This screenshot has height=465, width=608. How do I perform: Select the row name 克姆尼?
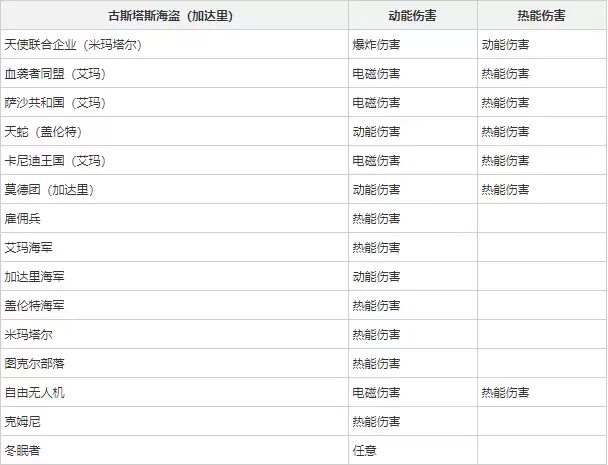22,421
